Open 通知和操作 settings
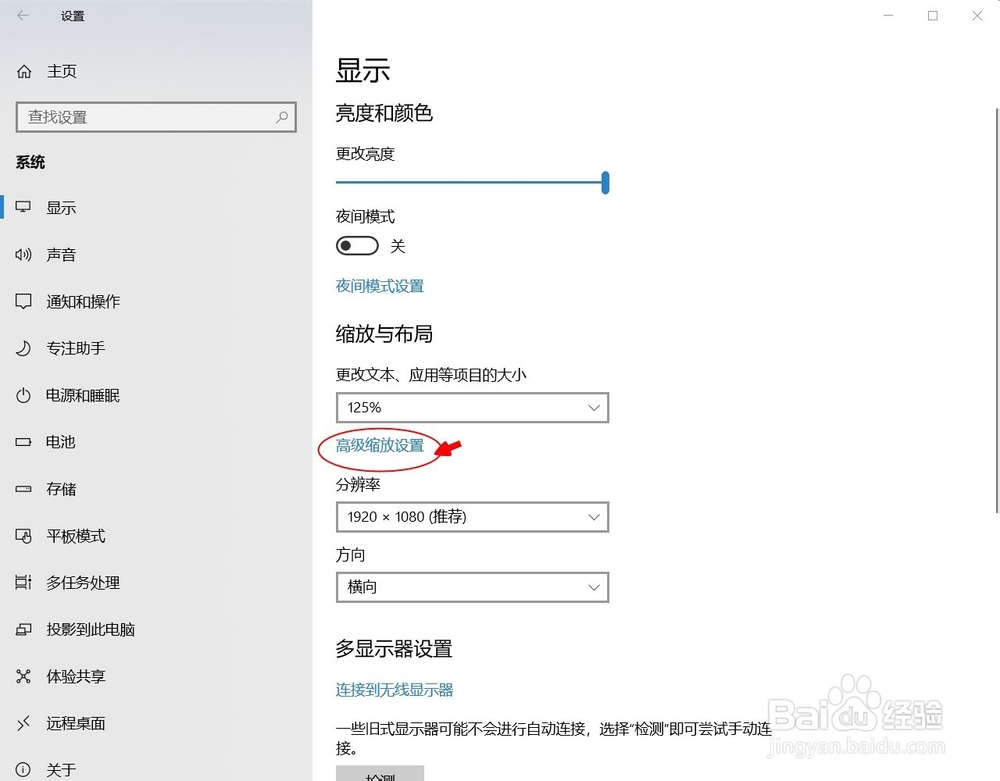This screenshot has height=781, width=1000. point(85,301)
